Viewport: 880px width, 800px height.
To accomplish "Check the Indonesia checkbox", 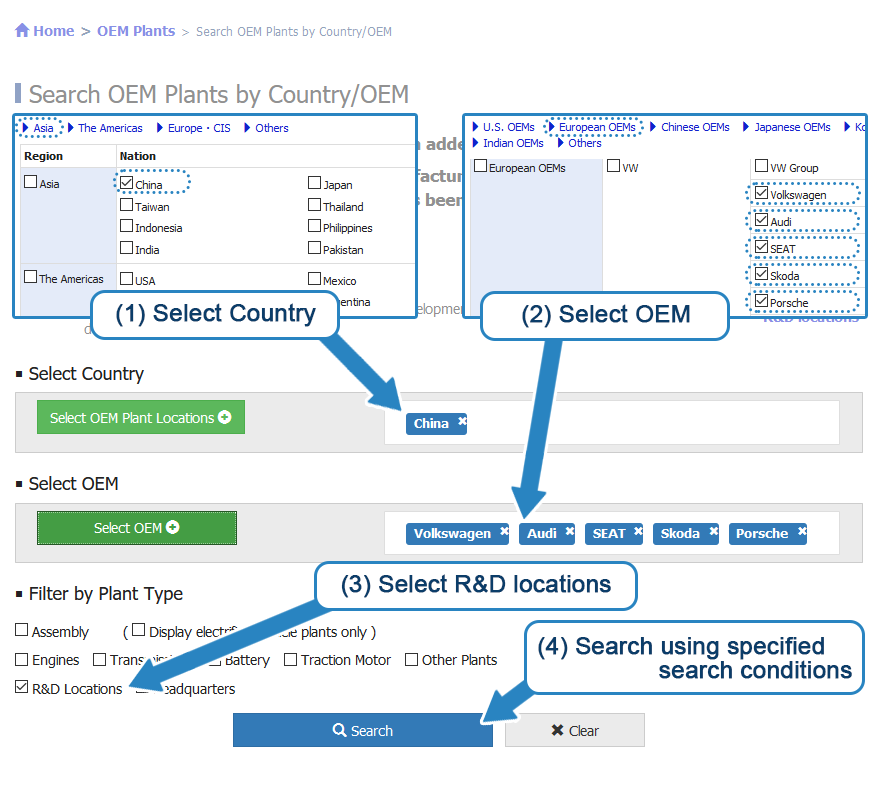I will (x=126, y=226).
